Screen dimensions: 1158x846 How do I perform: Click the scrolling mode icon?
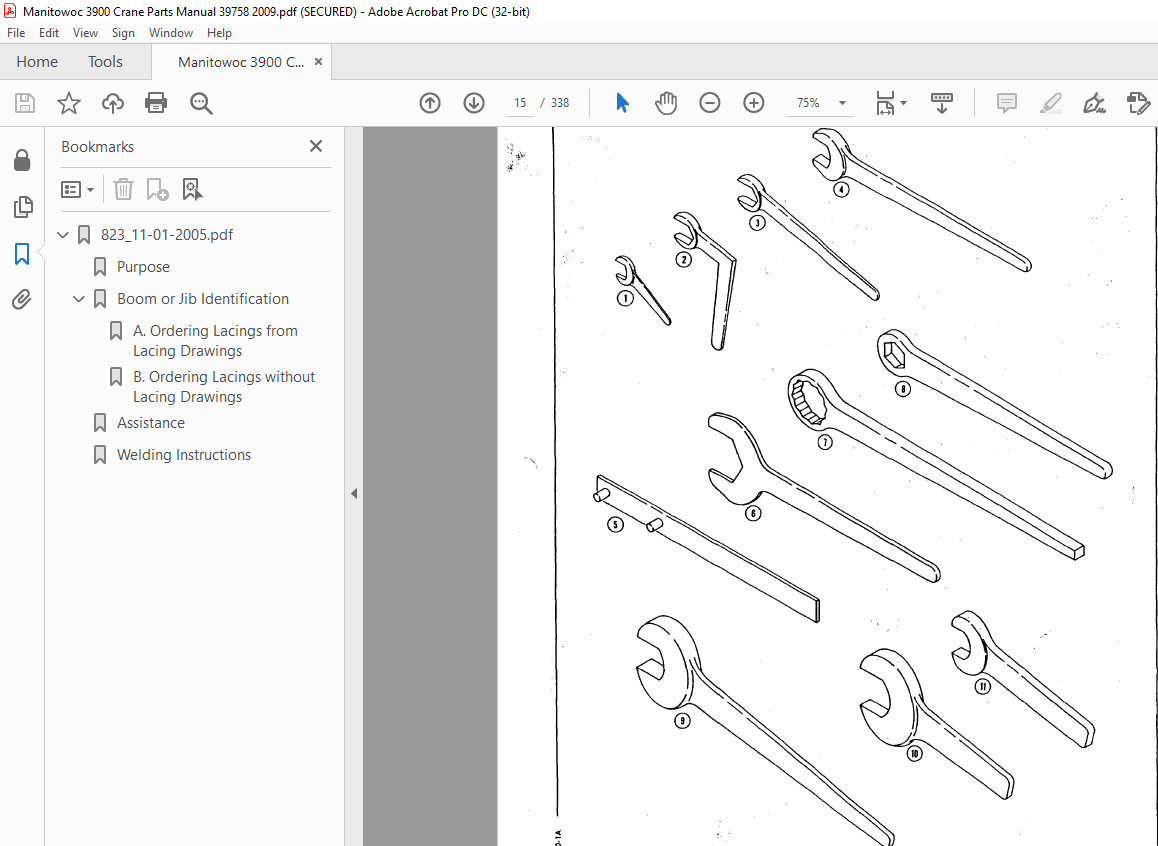pos(942,103)
